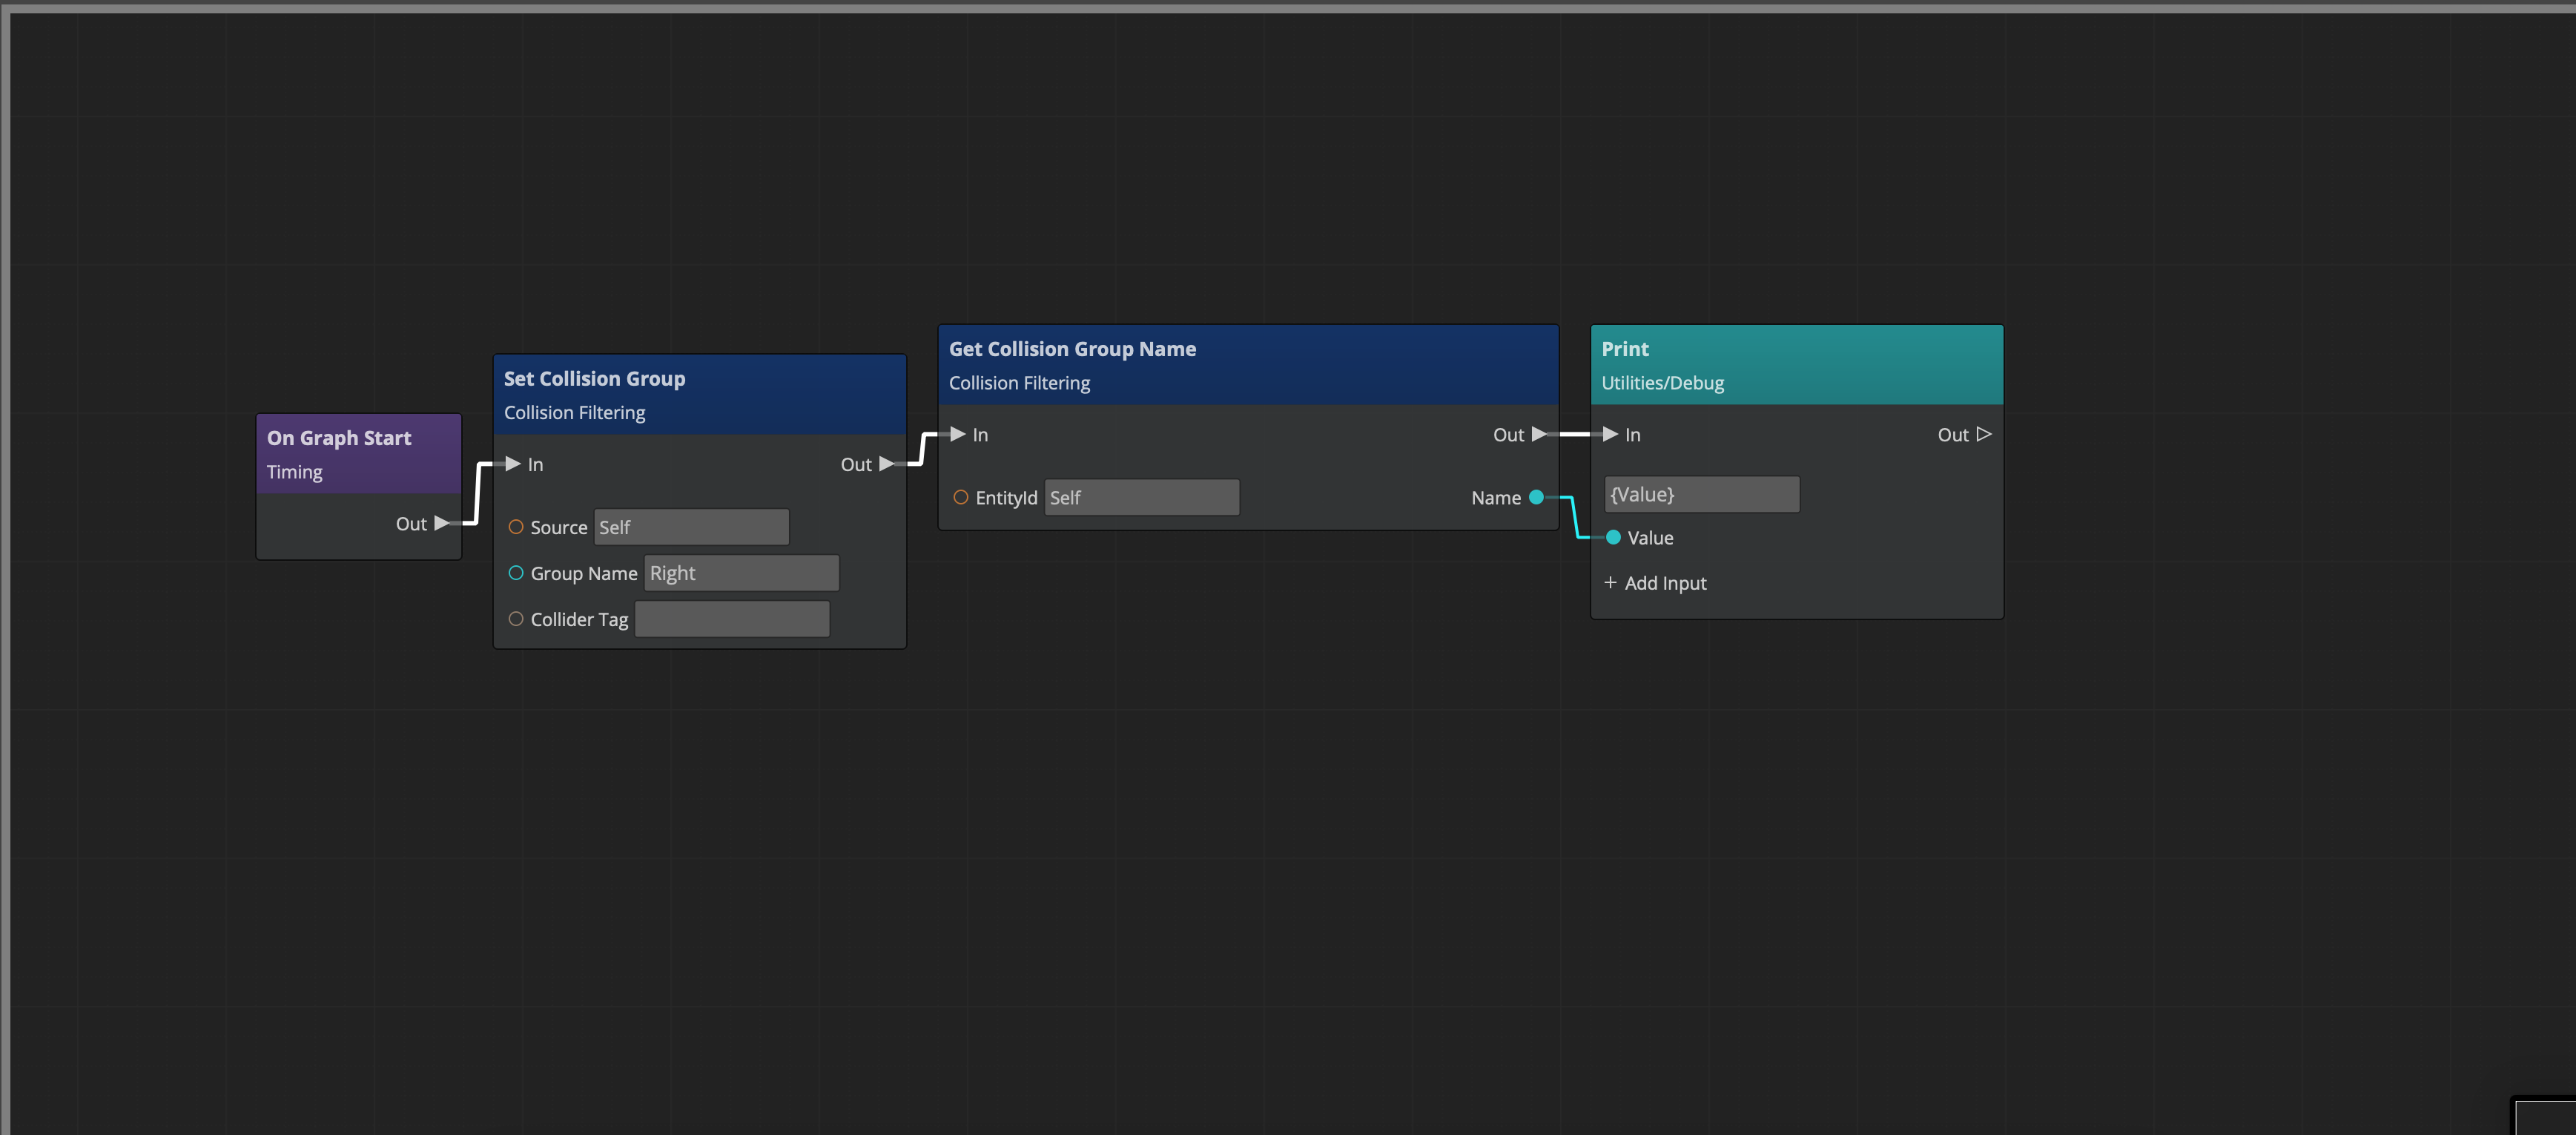
Task: Click the EntityId data pin circle
Action: pos(961,497)
